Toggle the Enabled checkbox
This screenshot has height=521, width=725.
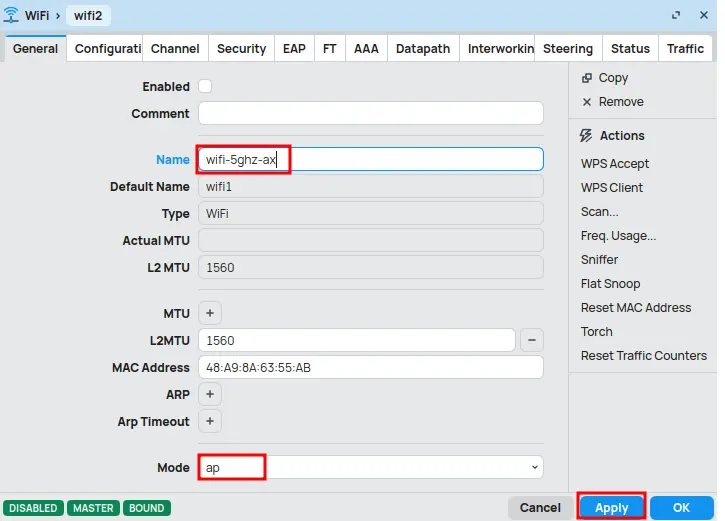click(205, 87)
